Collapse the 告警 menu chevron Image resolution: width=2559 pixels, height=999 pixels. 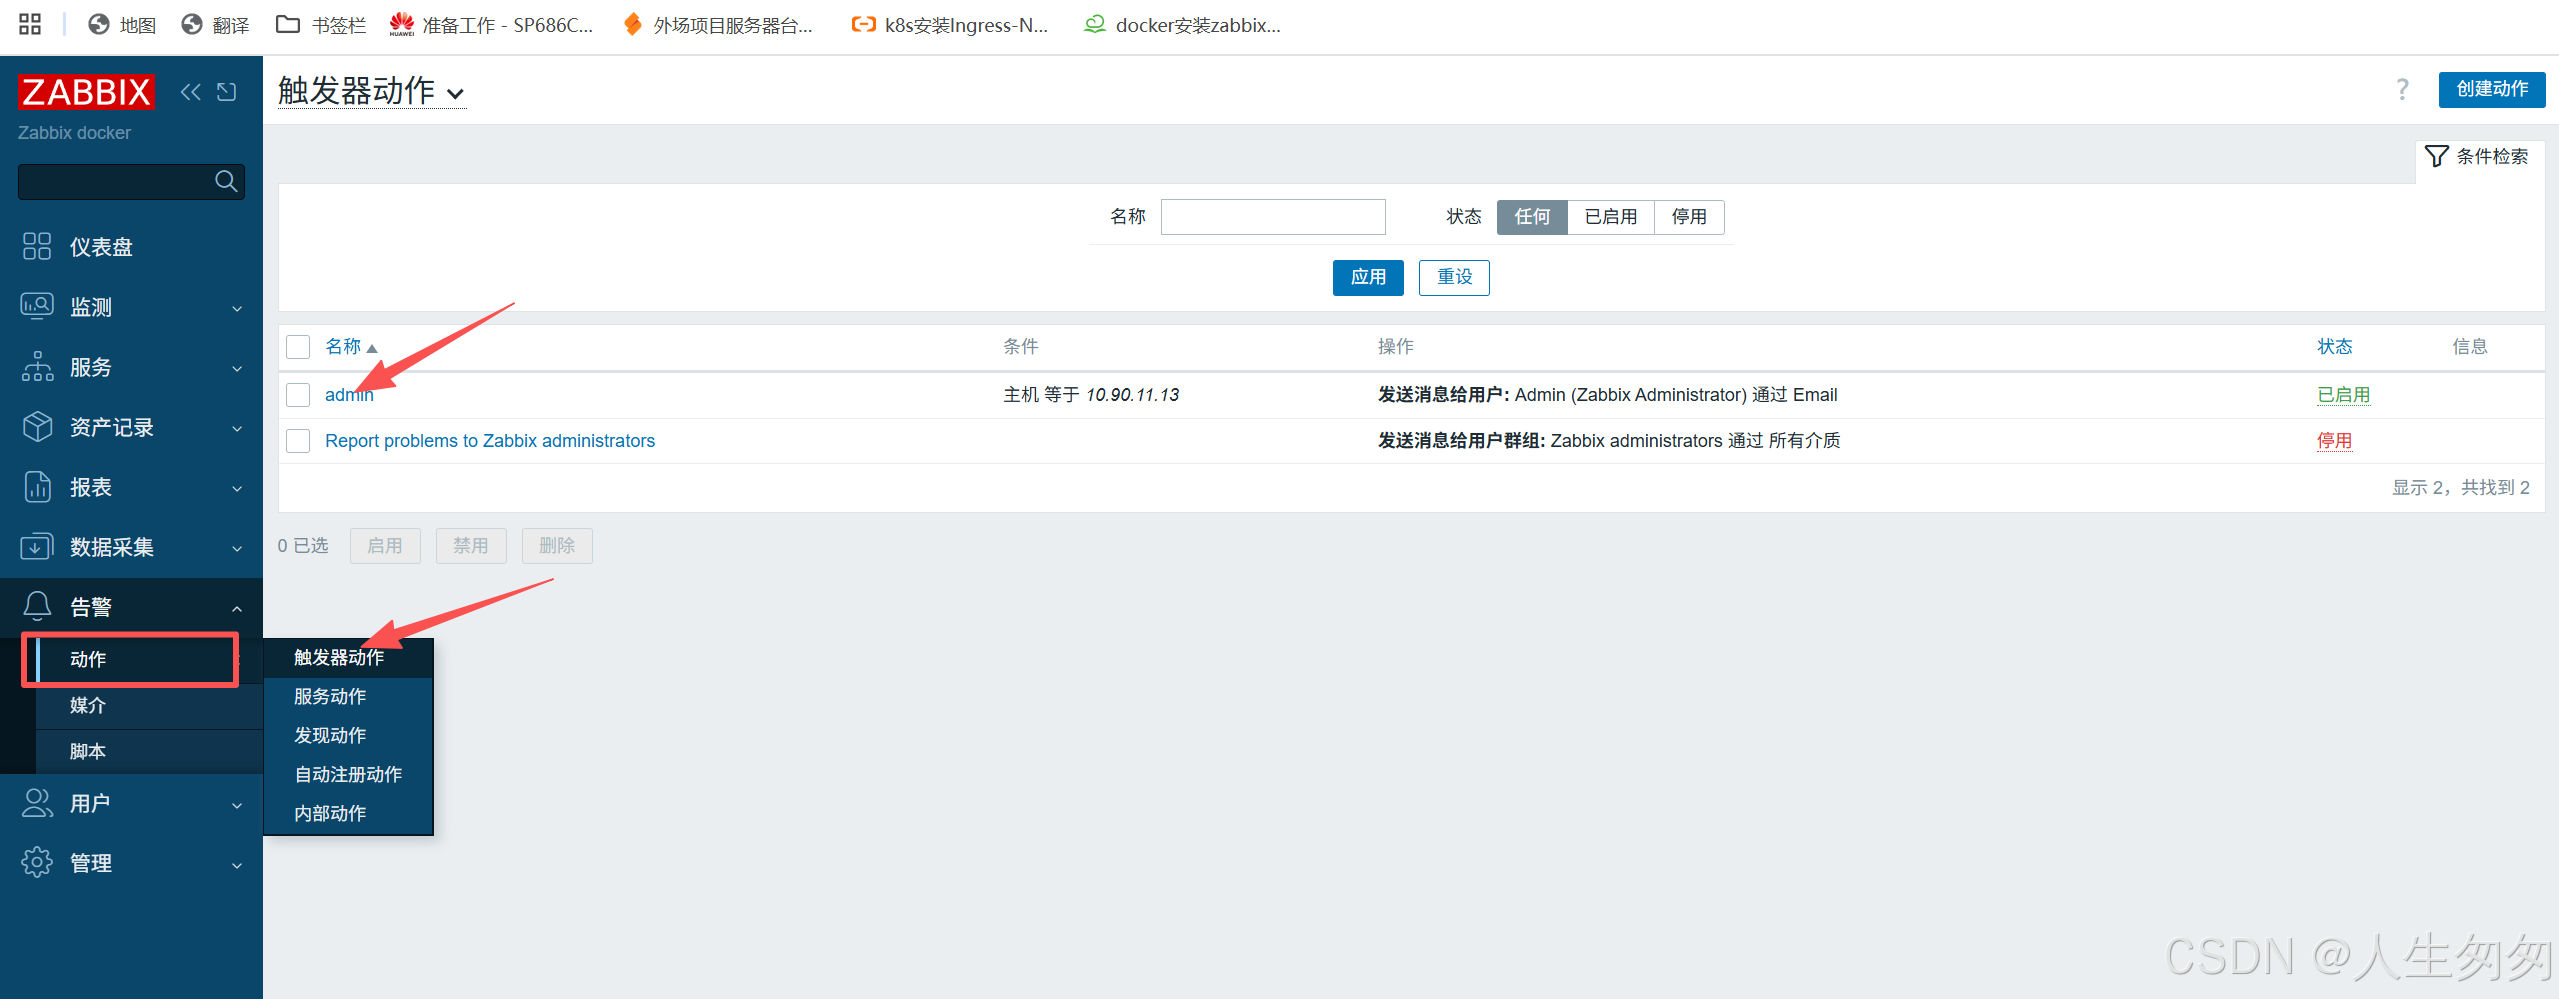(237, 608)
